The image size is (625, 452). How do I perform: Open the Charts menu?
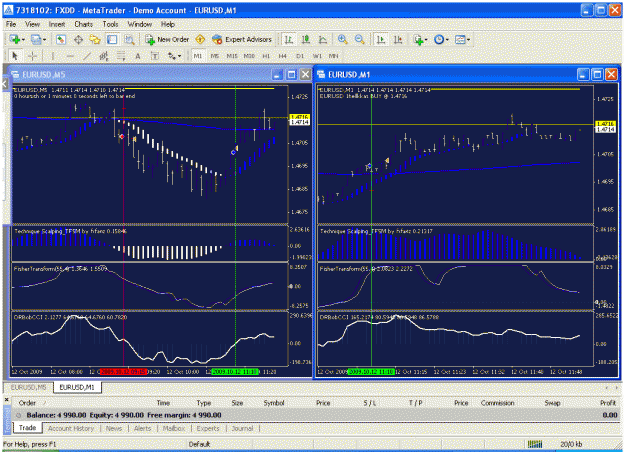click(x=83, y=24)
